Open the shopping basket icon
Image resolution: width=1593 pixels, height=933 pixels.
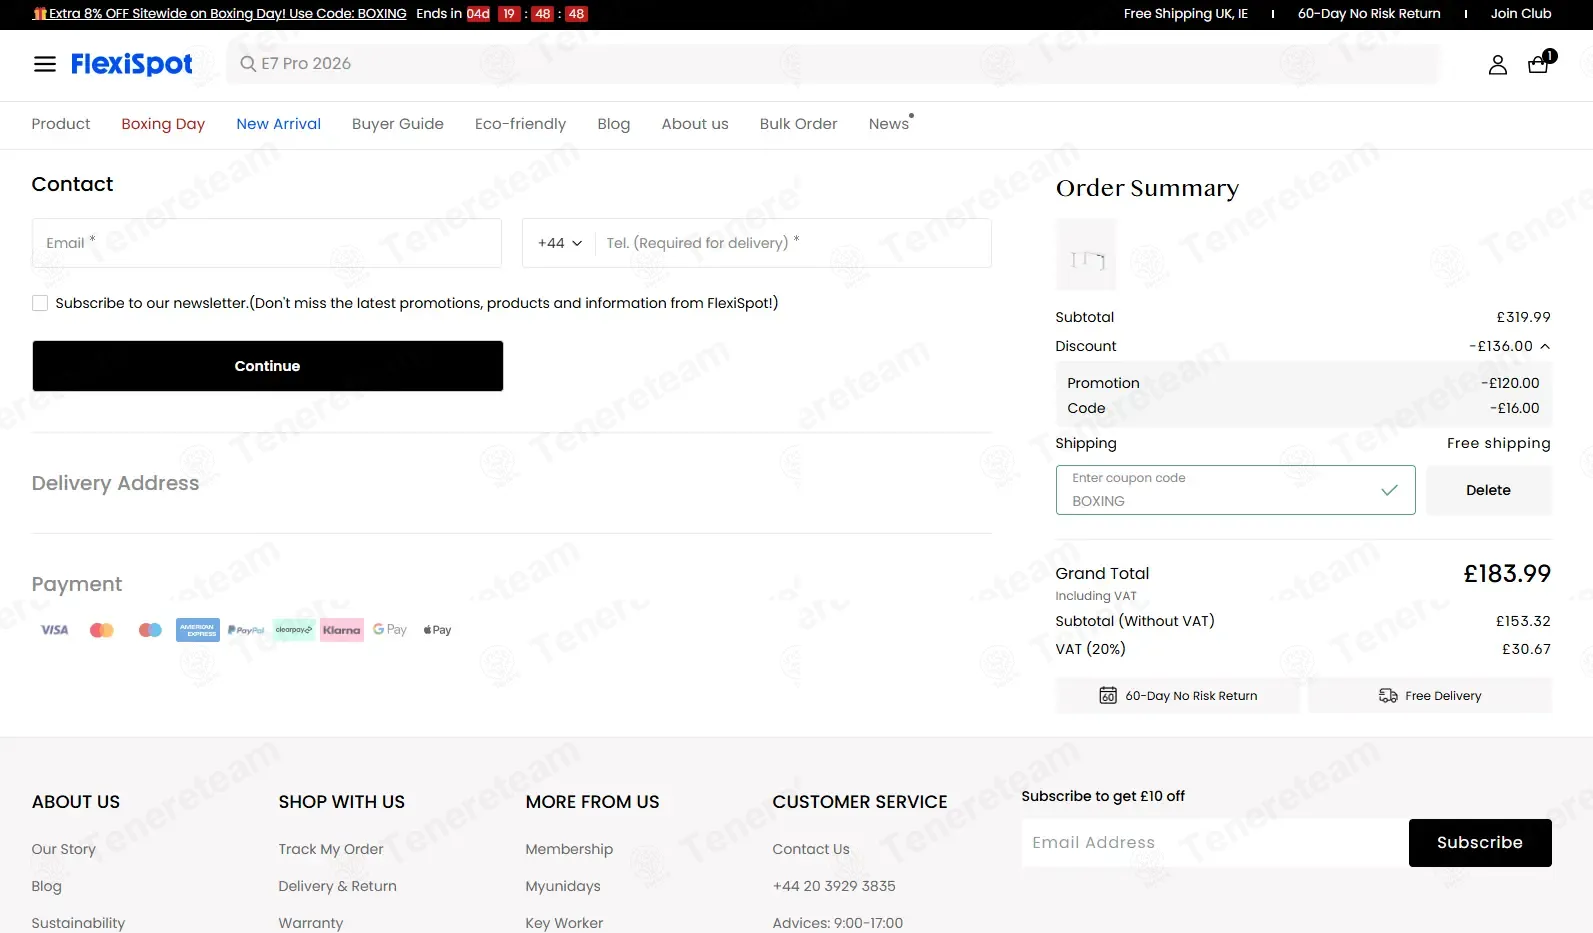pos(1538,65)
